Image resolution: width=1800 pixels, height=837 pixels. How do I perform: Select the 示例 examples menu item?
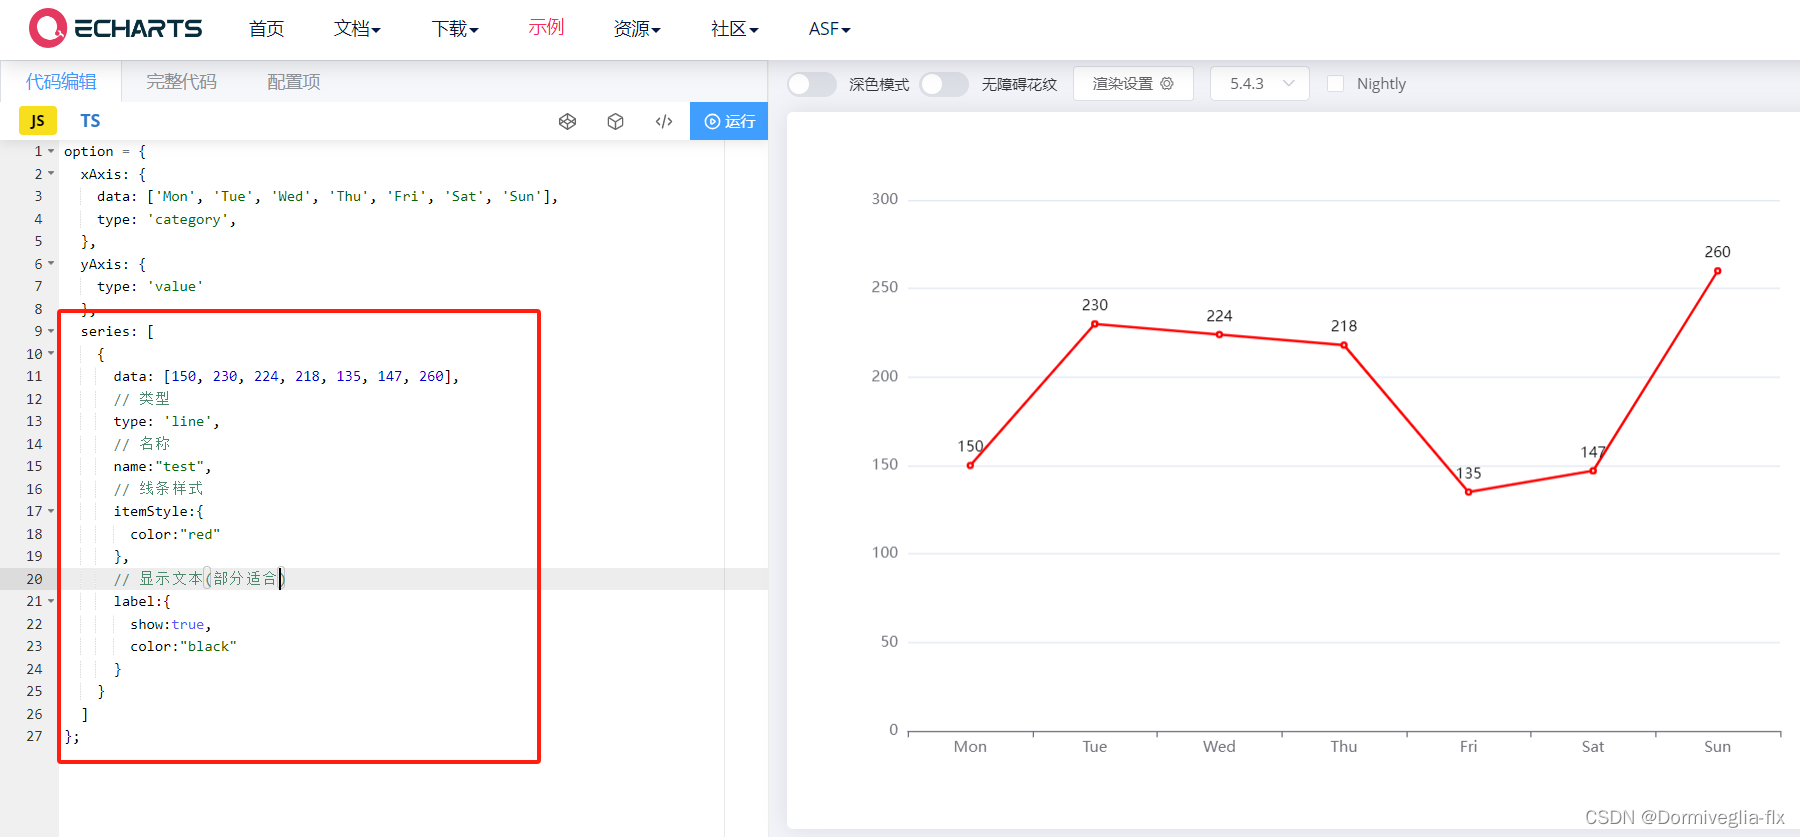546,27
